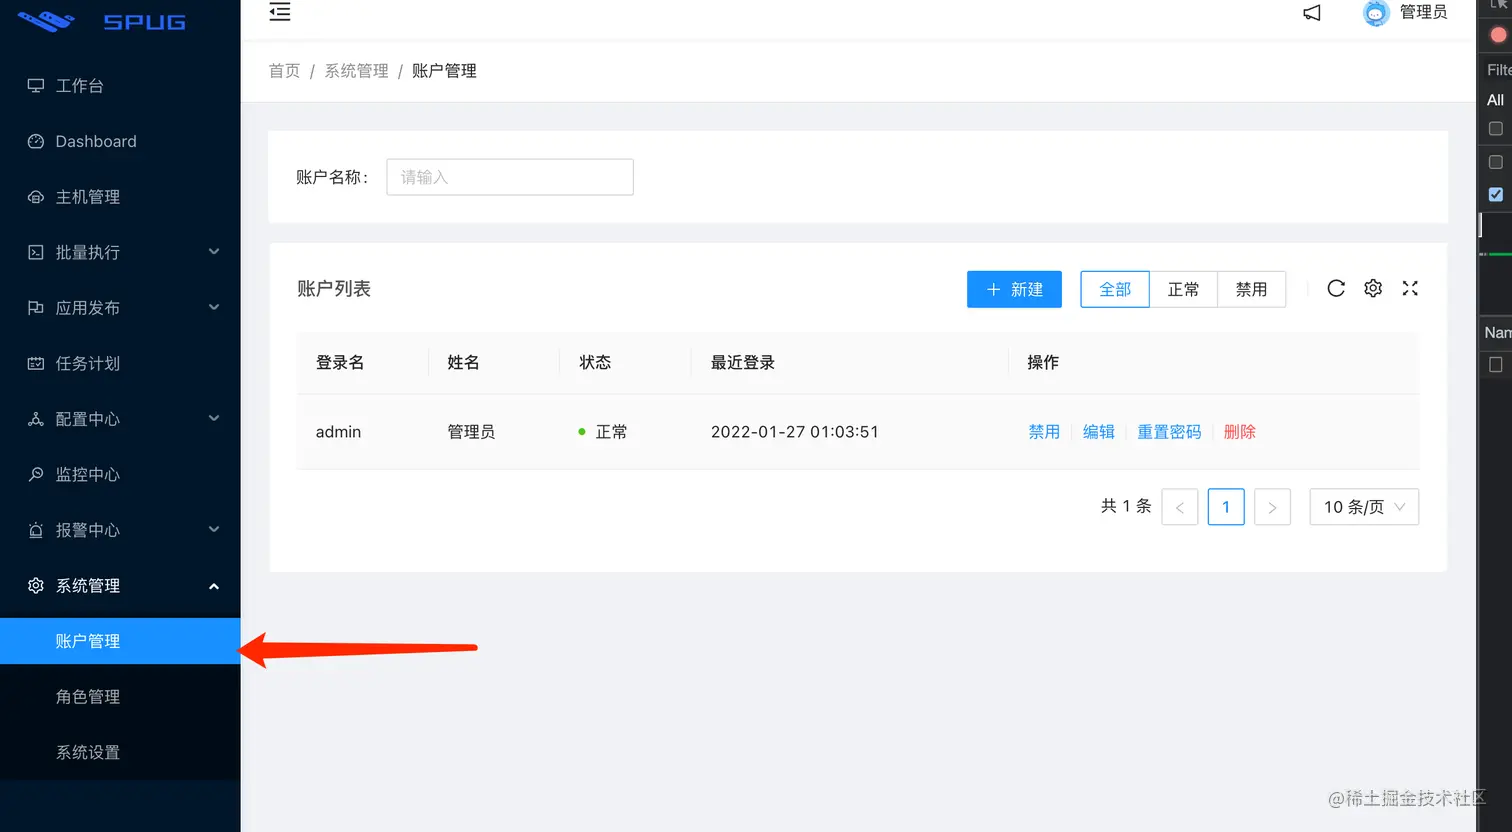Open the 主机管理 menu item
This screenshot has height=832, width=1512.
point(120,197)
